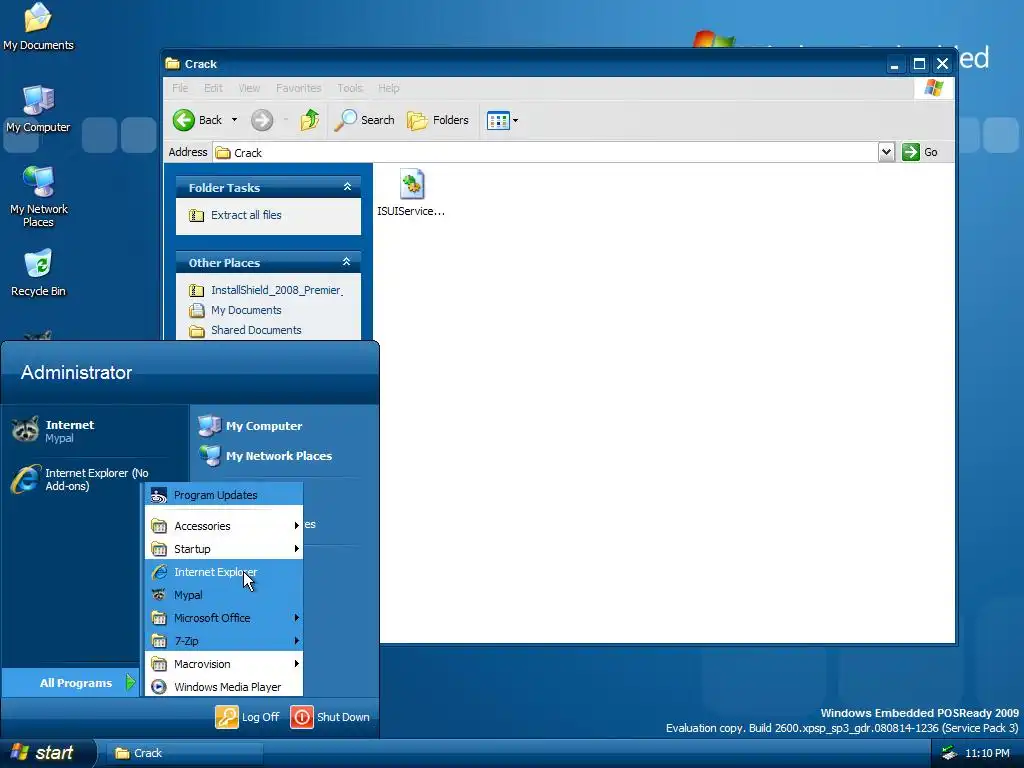Image resolution: width=1024 pixels, height=768 pixels.
Task: Click Windows flag logo in Crack window
Action: [x=934, y=88]
